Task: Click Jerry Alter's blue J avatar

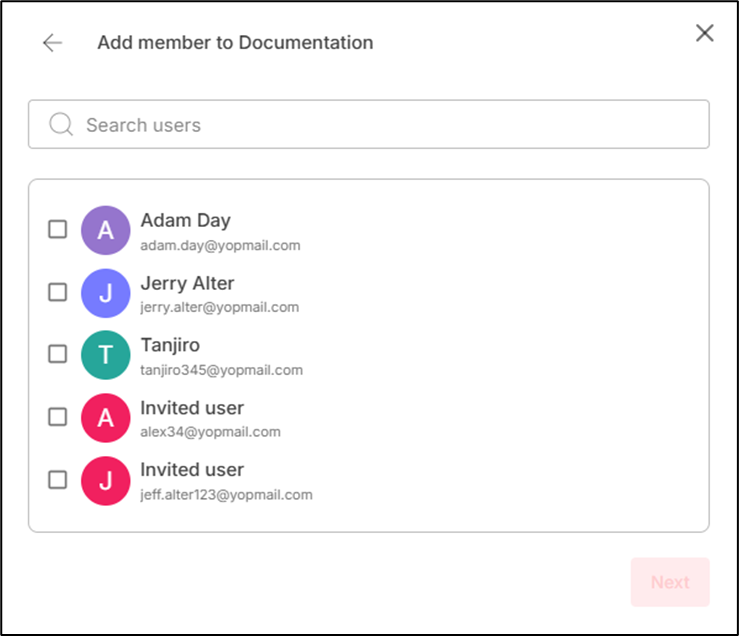Action: coord(106,293)
